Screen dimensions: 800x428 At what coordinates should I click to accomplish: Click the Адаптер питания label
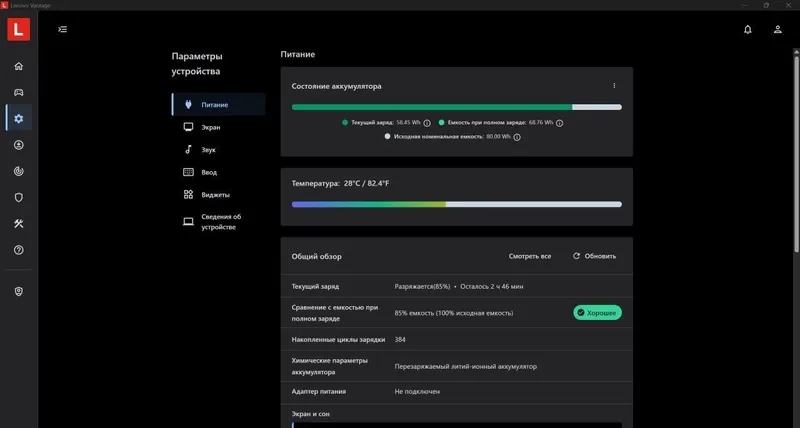(318, 391)
